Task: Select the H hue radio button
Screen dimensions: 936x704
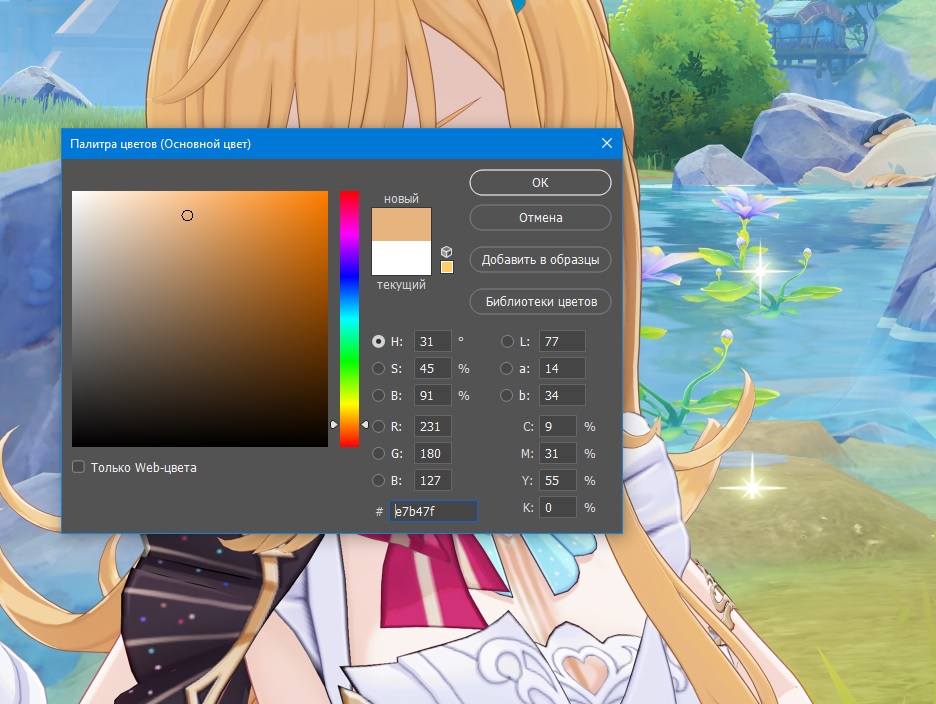Action: pyautogui.click(x=378, y=342)
